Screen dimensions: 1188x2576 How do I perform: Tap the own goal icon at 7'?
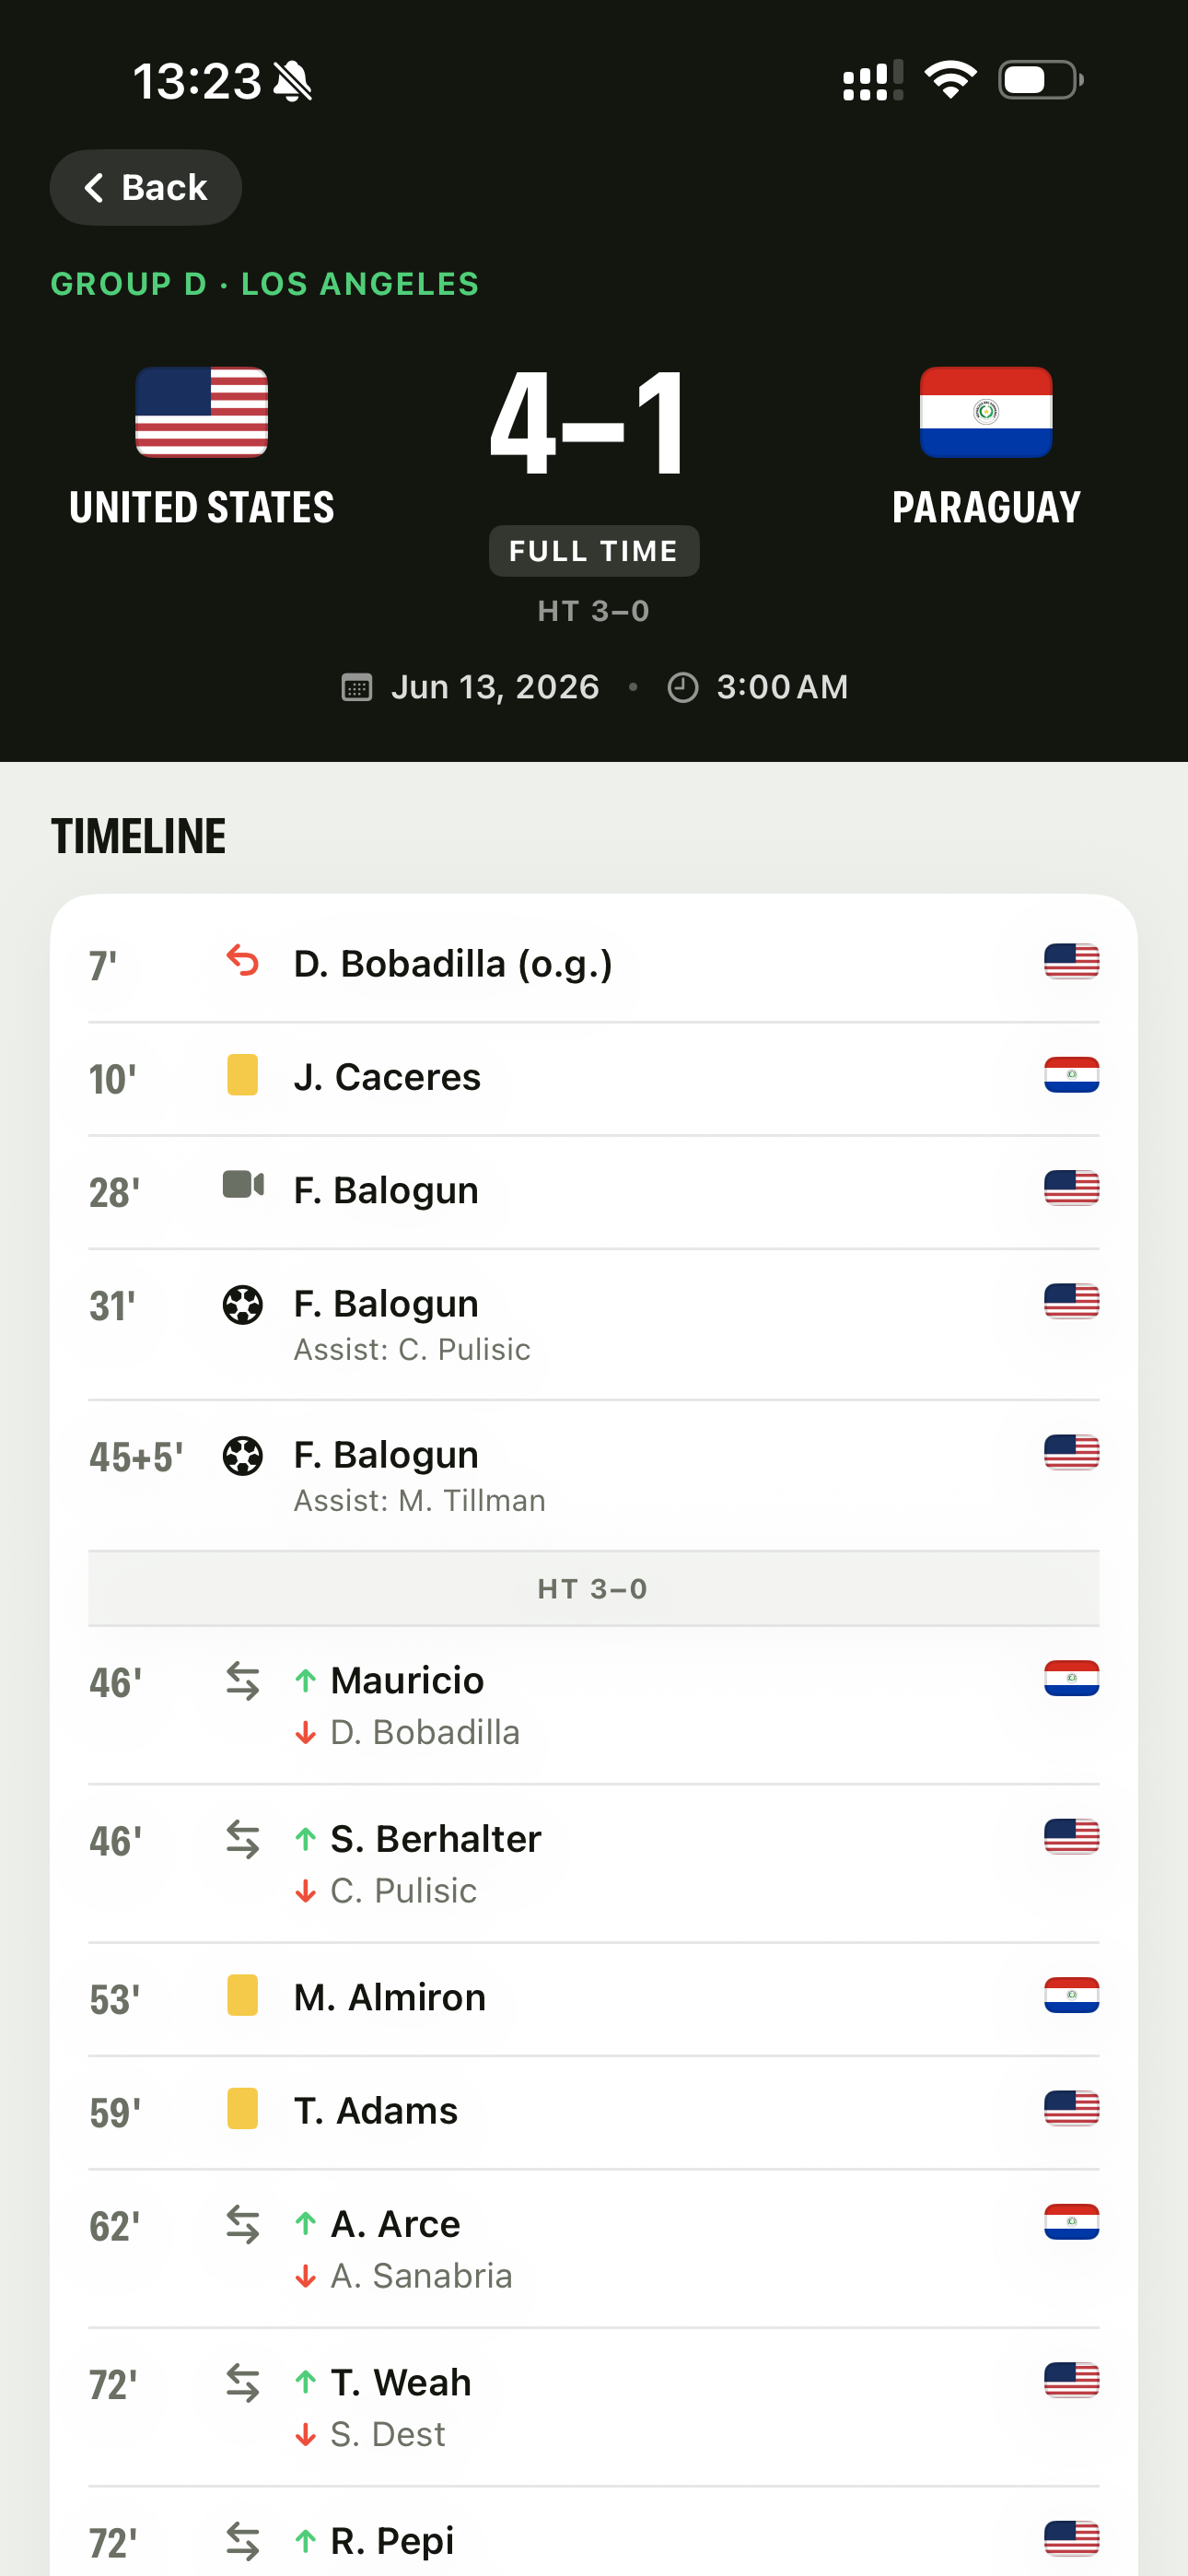click(242, 962)
